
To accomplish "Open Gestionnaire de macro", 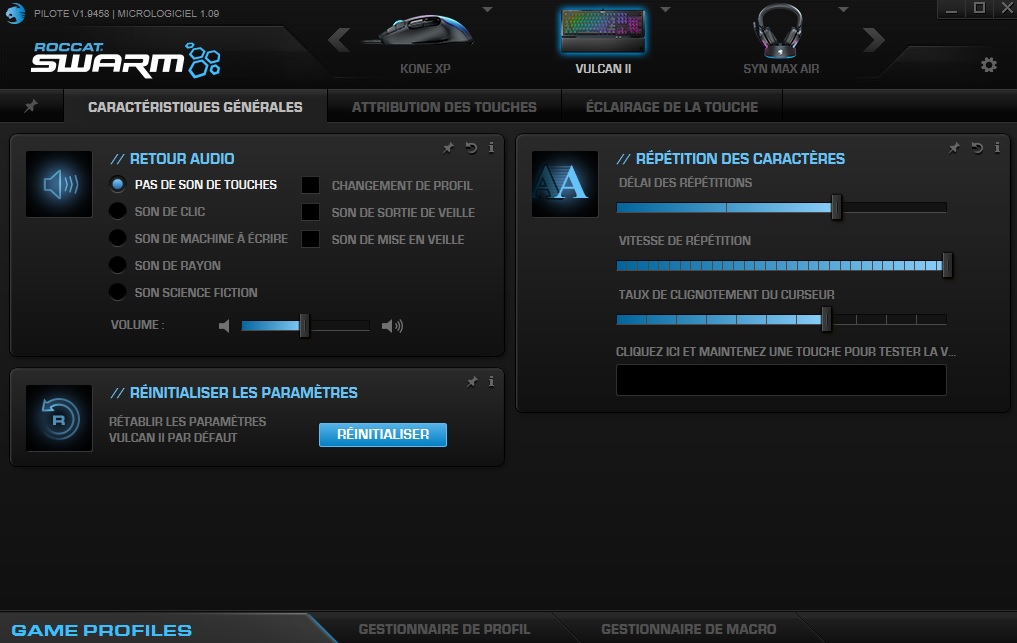I will pyautogui.click(x=687, y=629).
